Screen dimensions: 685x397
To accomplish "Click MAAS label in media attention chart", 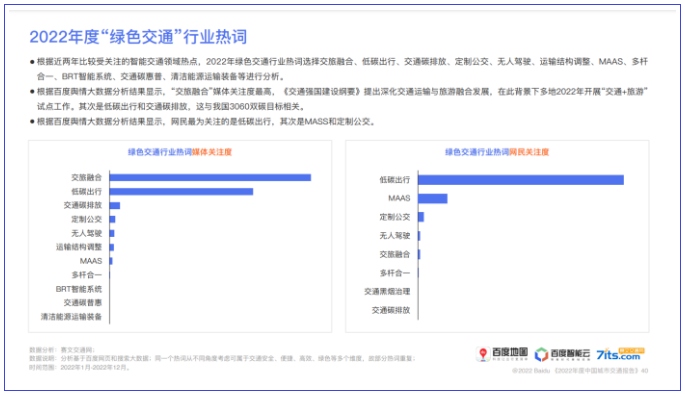I will 91,261.
